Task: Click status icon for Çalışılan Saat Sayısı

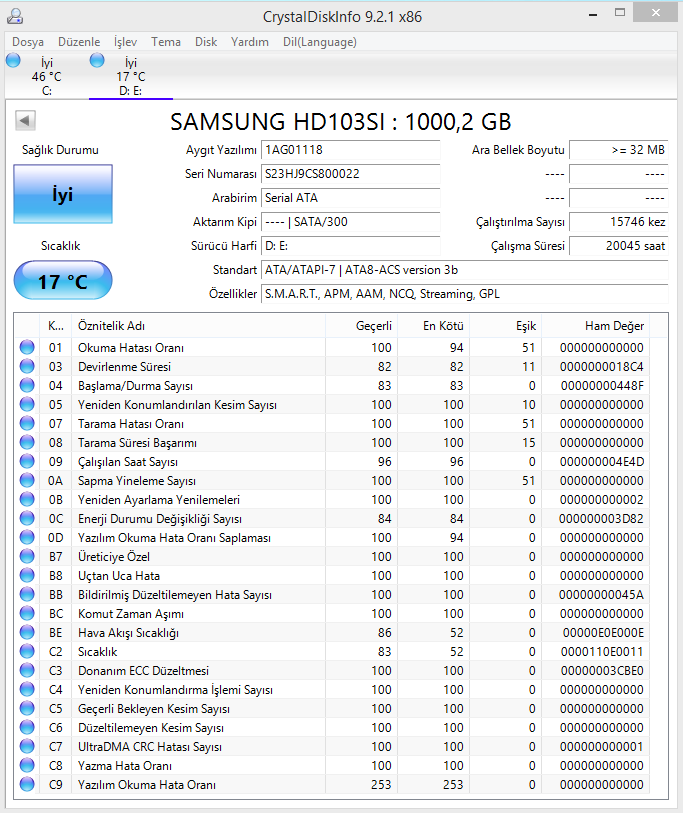Action: pyautogui.click(x=27, y=461)
